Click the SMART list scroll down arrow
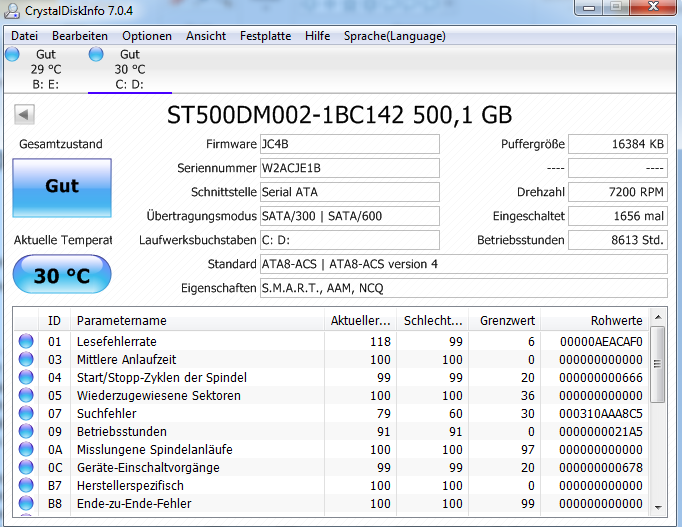 658,507
